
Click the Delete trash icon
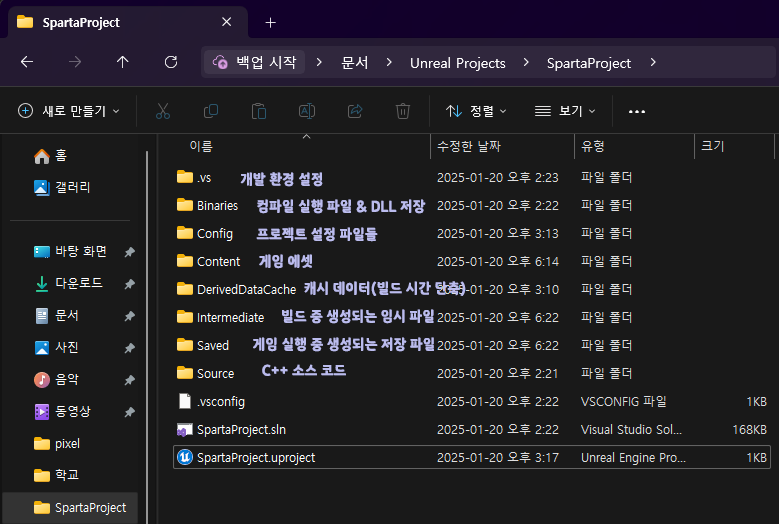coord(403,111)
